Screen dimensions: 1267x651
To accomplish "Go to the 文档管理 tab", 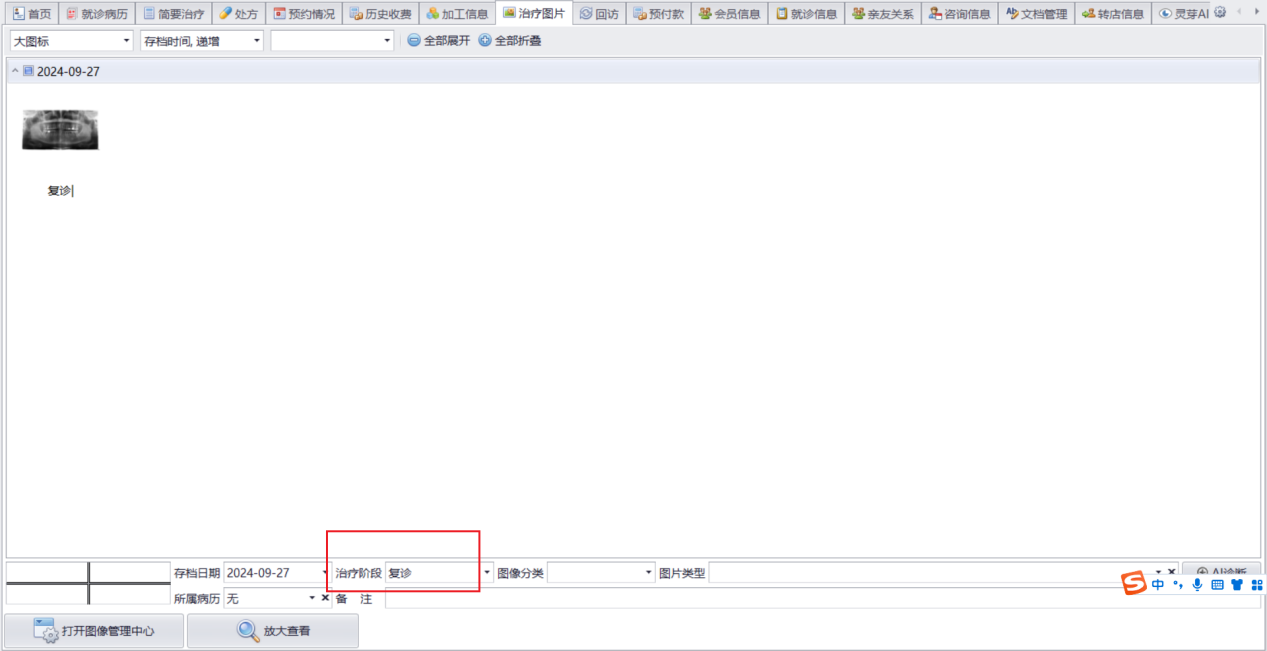I will (x=1037, y=14).
